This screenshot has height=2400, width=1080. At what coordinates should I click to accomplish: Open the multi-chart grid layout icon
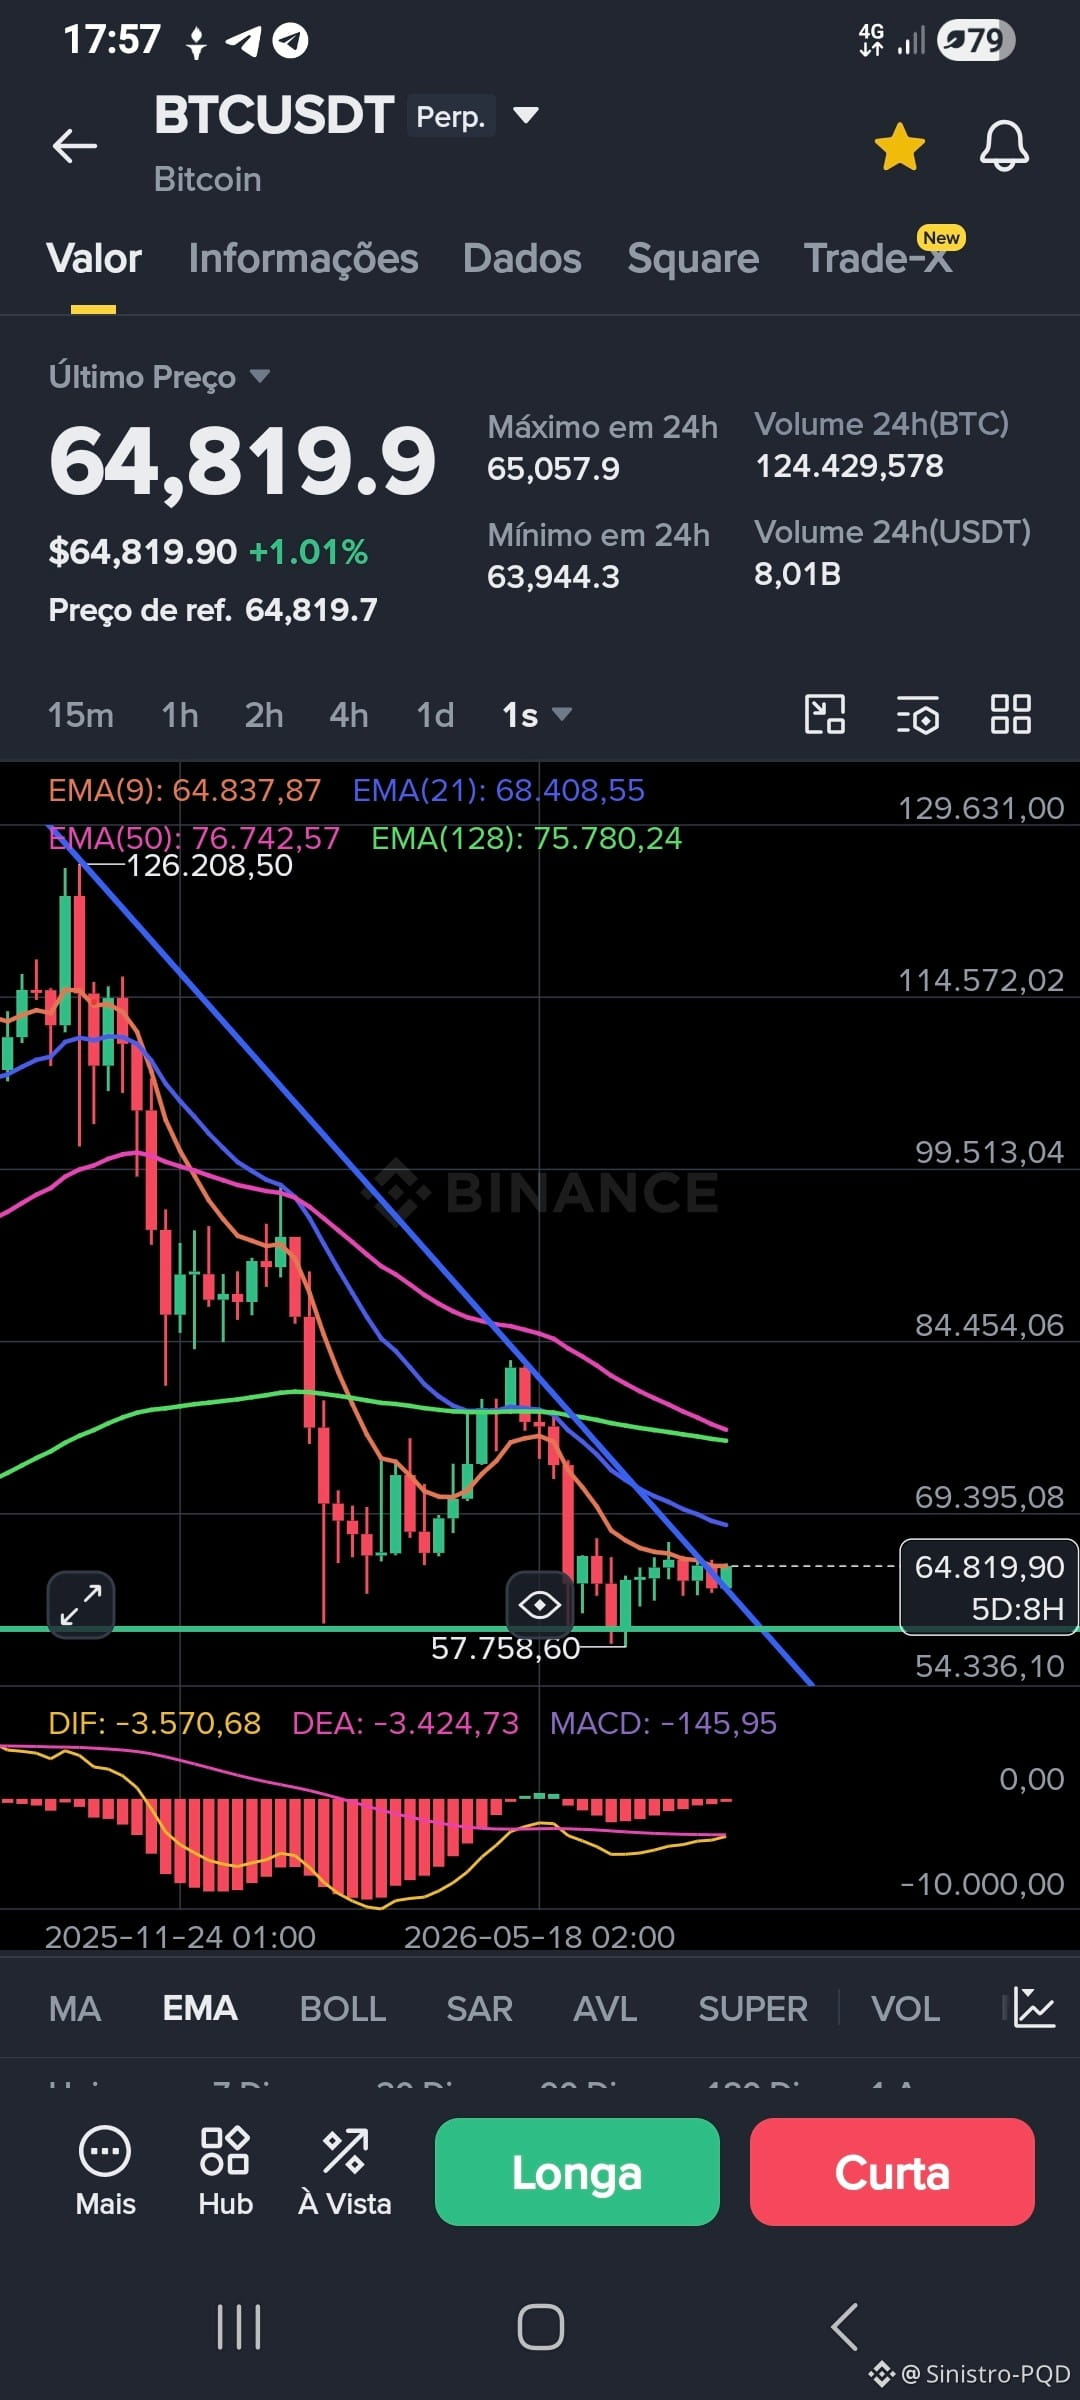(x=1010, y=714)
